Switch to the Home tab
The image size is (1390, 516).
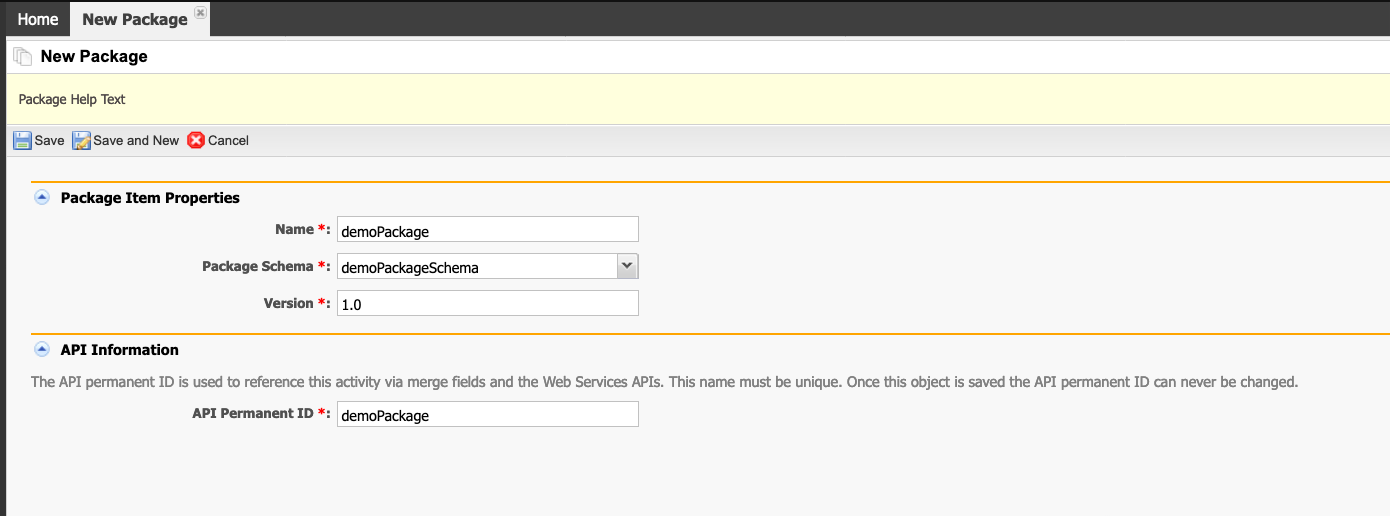point(38,19)
